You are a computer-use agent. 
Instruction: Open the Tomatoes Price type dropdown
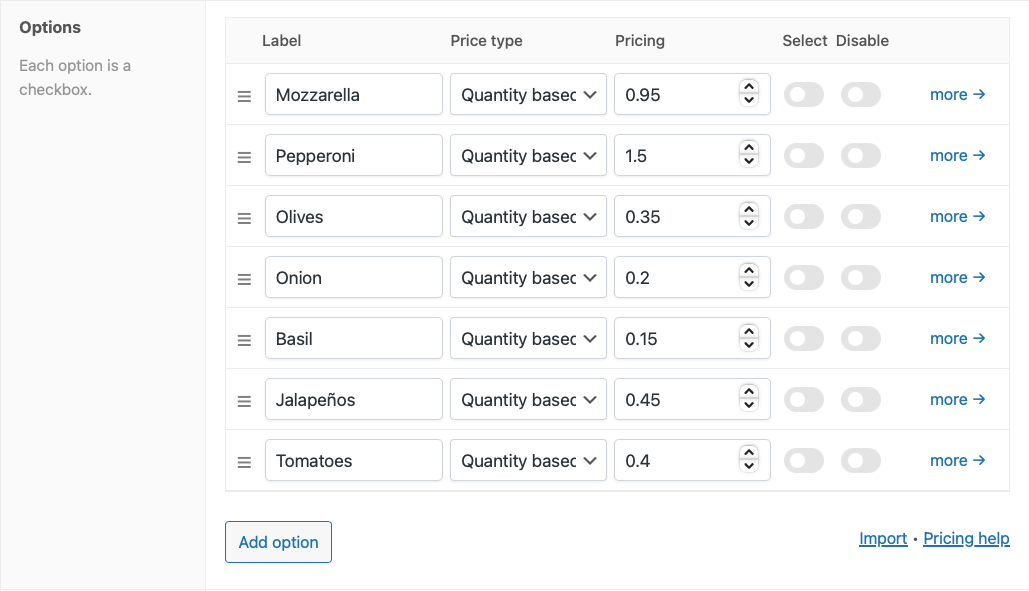[x=528, y=461]
